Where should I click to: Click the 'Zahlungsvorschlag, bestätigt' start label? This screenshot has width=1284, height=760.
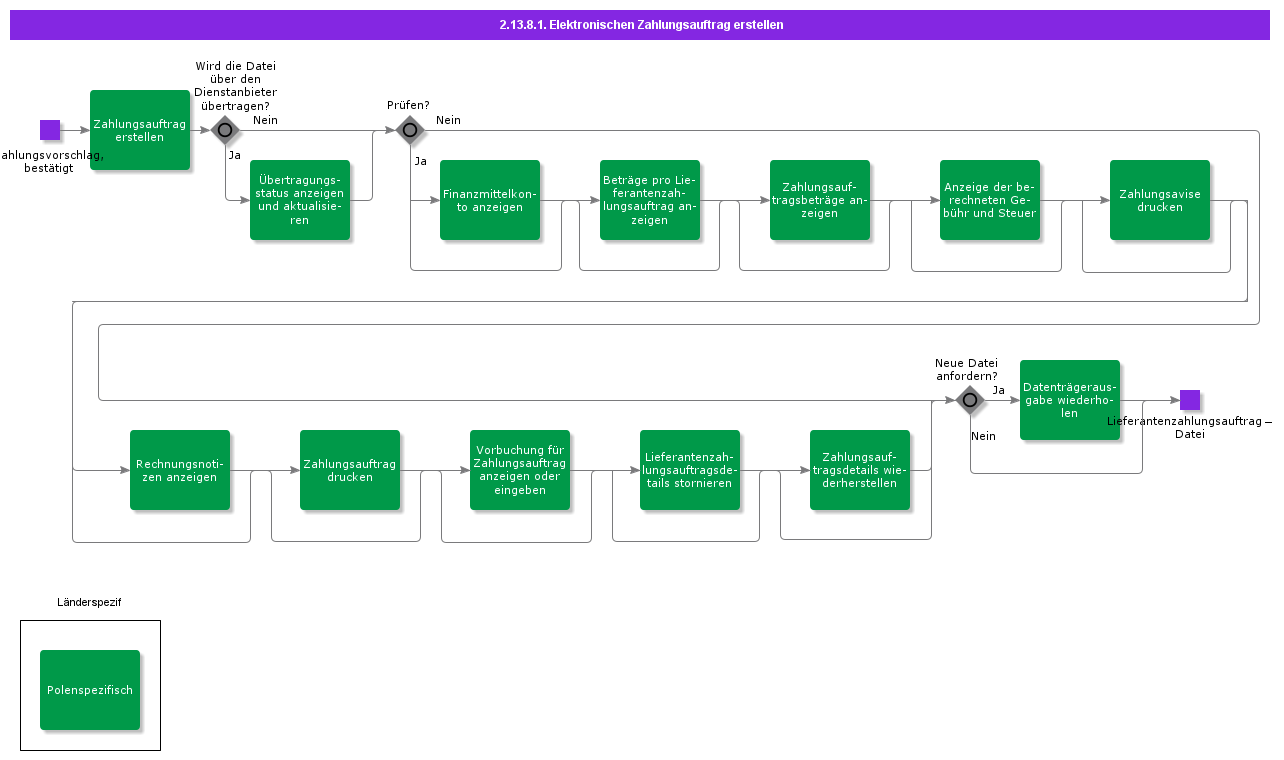(50, 162)
